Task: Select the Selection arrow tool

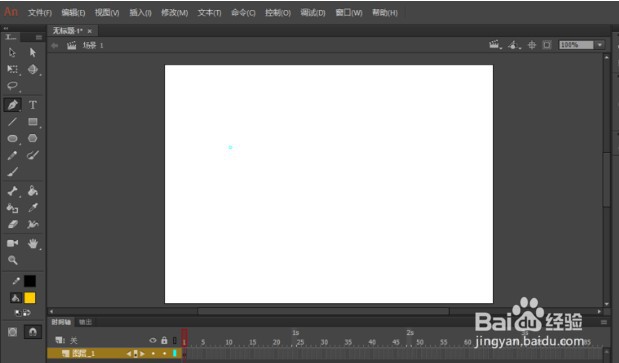Action: coord(12,52)
